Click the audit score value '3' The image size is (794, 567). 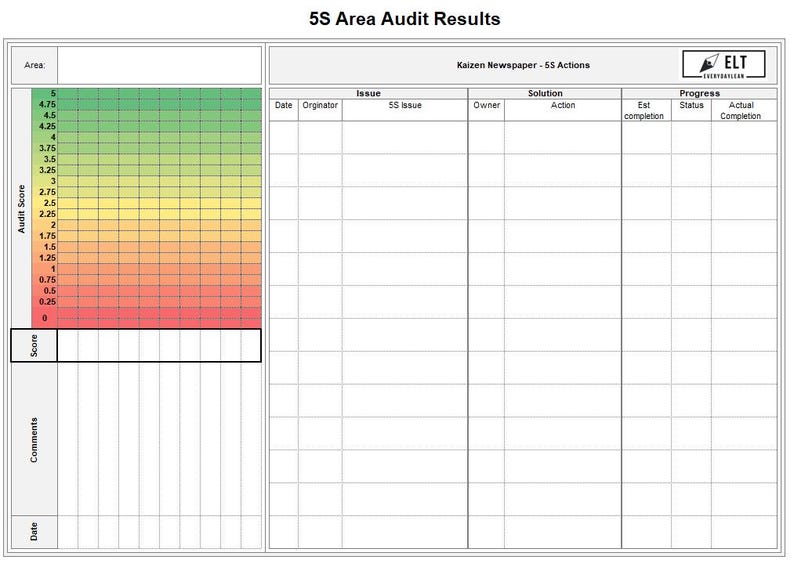point(53,181)
